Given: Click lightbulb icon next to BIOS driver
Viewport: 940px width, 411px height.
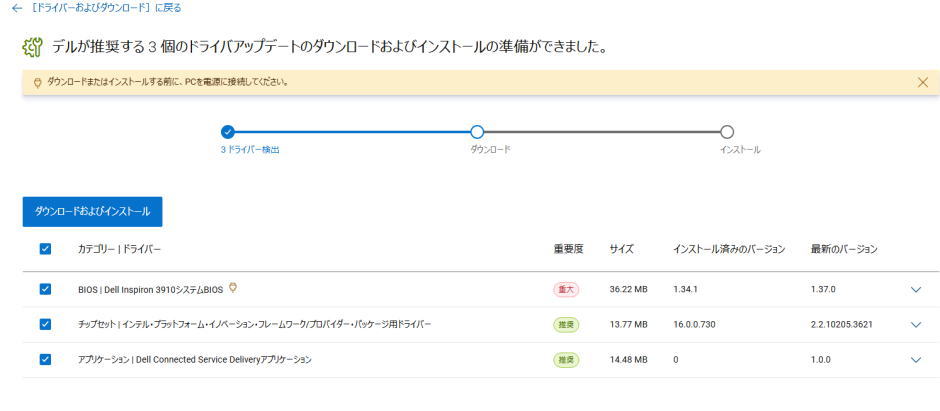Looking at the screenshot, I should (233, 288).
